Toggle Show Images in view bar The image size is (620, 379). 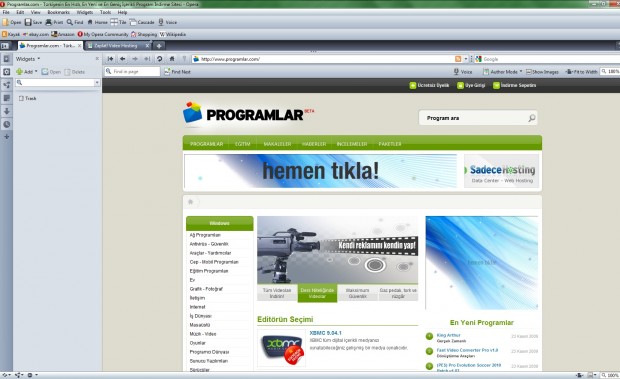coord(542,72)
